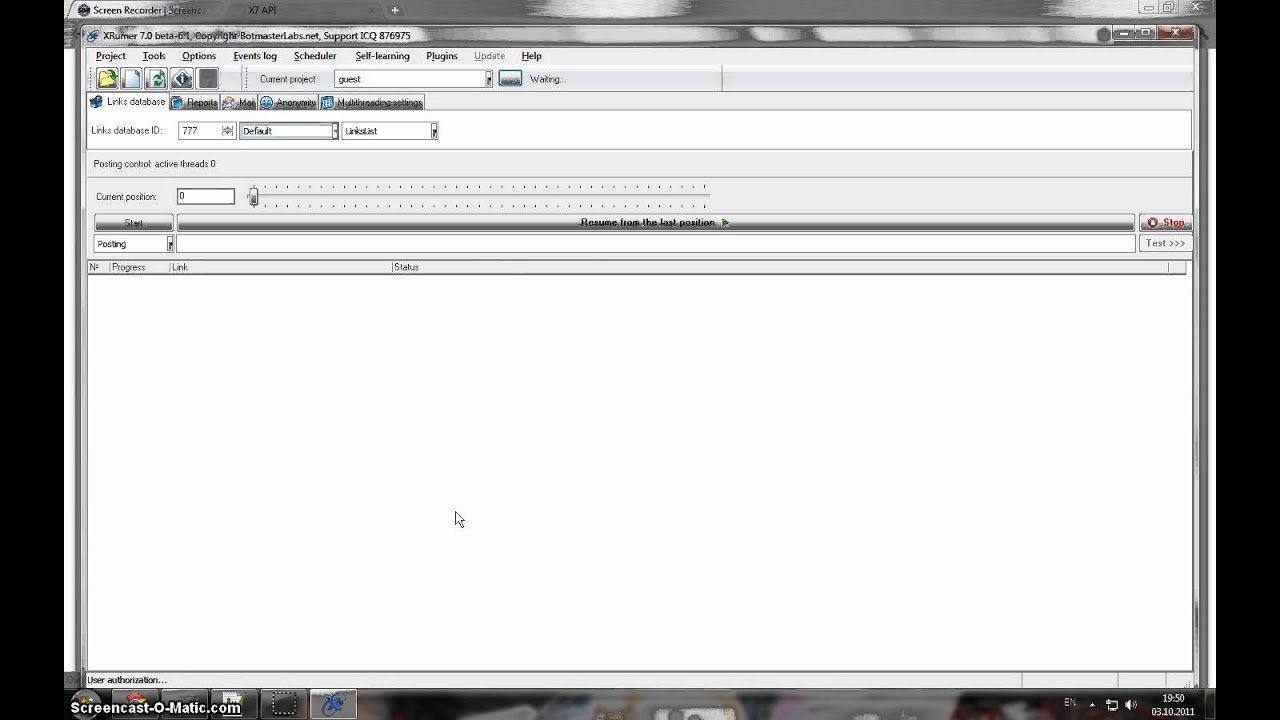
Task: Click the speaker volume icon in tray
Action: point(1130,705)
